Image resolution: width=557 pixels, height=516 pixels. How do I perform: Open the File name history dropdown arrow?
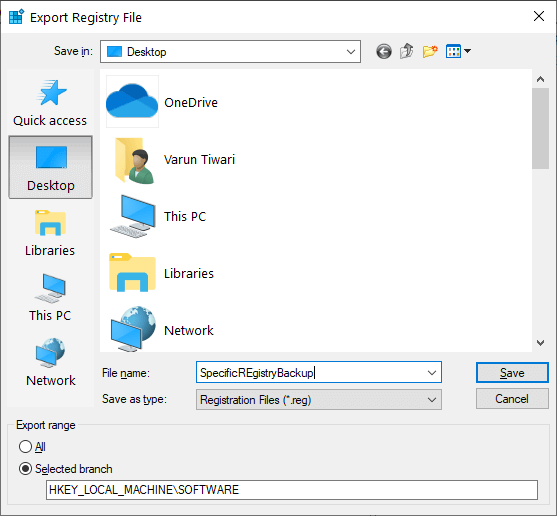[x=432, y=373]
